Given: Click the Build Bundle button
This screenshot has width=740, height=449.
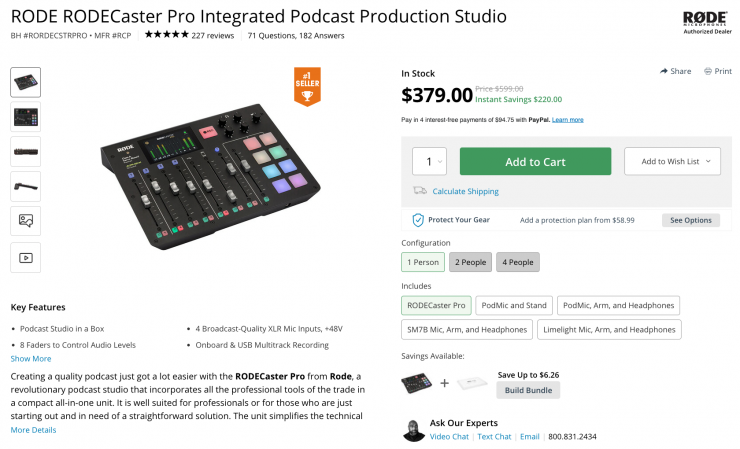Looking at the screenshot, I should (528, 390).
